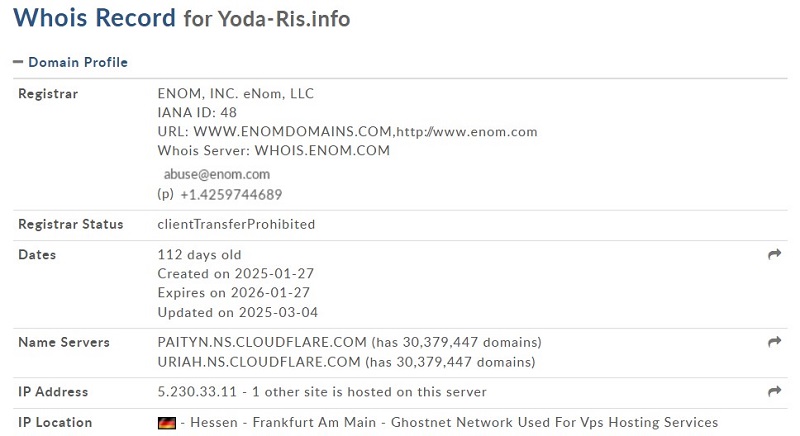Click the share arrow in IP Address row
This screenshot has width=800, height=436.
774,391
